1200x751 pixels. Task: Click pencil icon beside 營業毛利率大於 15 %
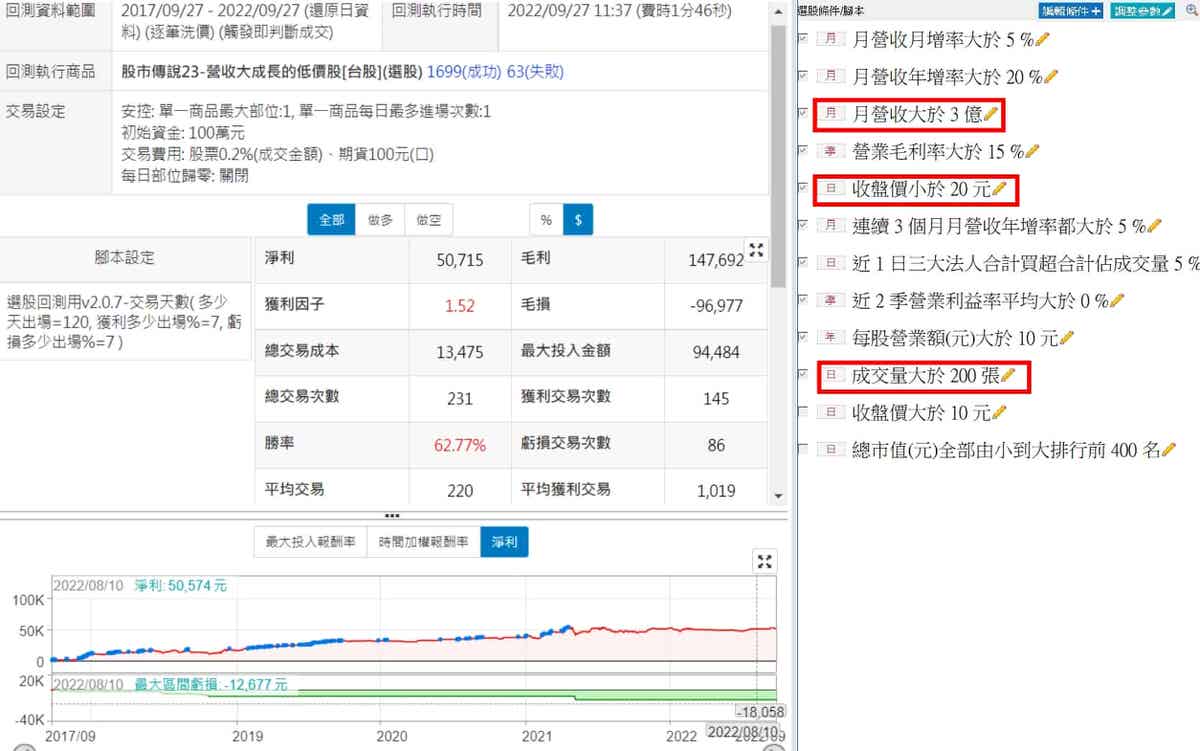pos(1033,151)
